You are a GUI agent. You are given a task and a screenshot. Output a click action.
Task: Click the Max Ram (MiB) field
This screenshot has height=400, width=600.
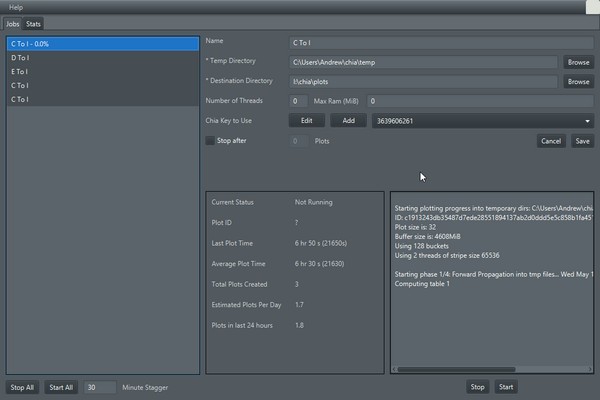click(480, 101)
